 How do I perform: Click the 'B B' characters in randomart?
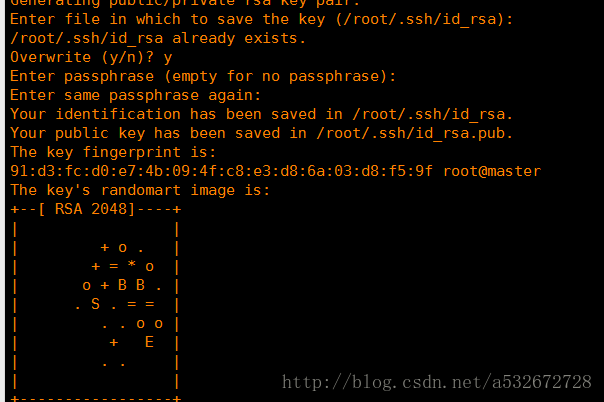coord(131,285)
